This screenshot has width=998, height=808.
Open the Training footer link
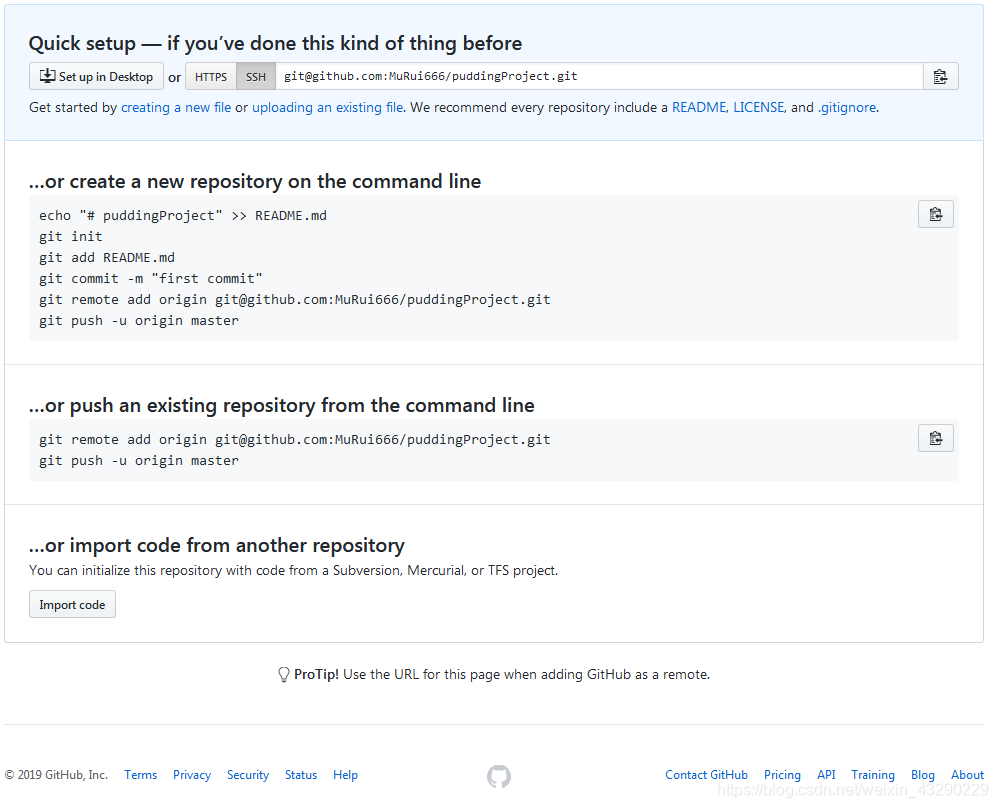point(873,775)
